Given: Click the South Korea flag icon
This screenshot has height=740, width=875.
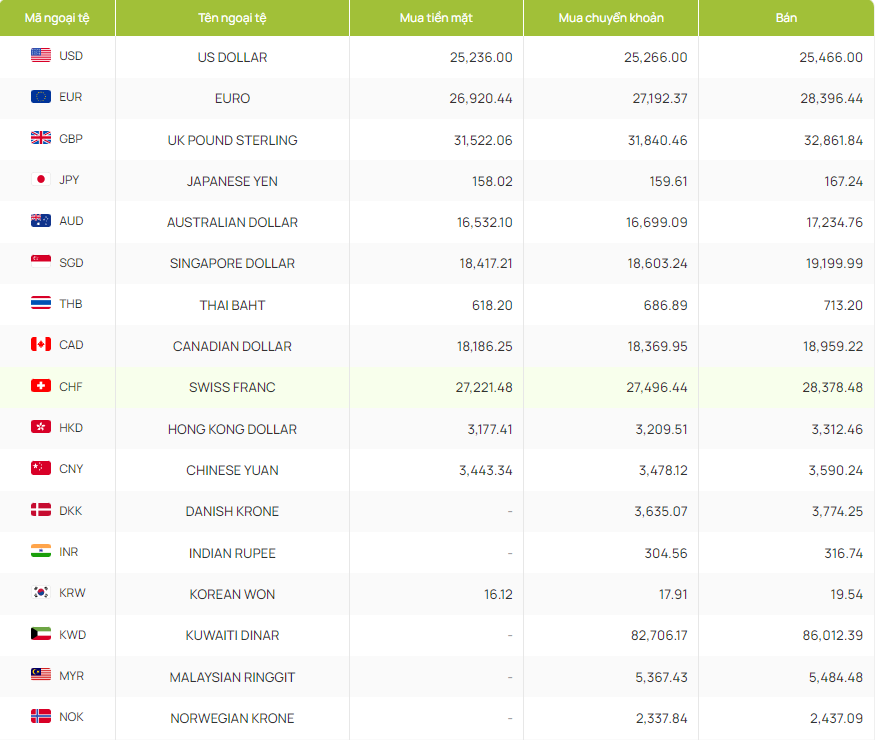Looking at the screenshot, I should point(41,593).
